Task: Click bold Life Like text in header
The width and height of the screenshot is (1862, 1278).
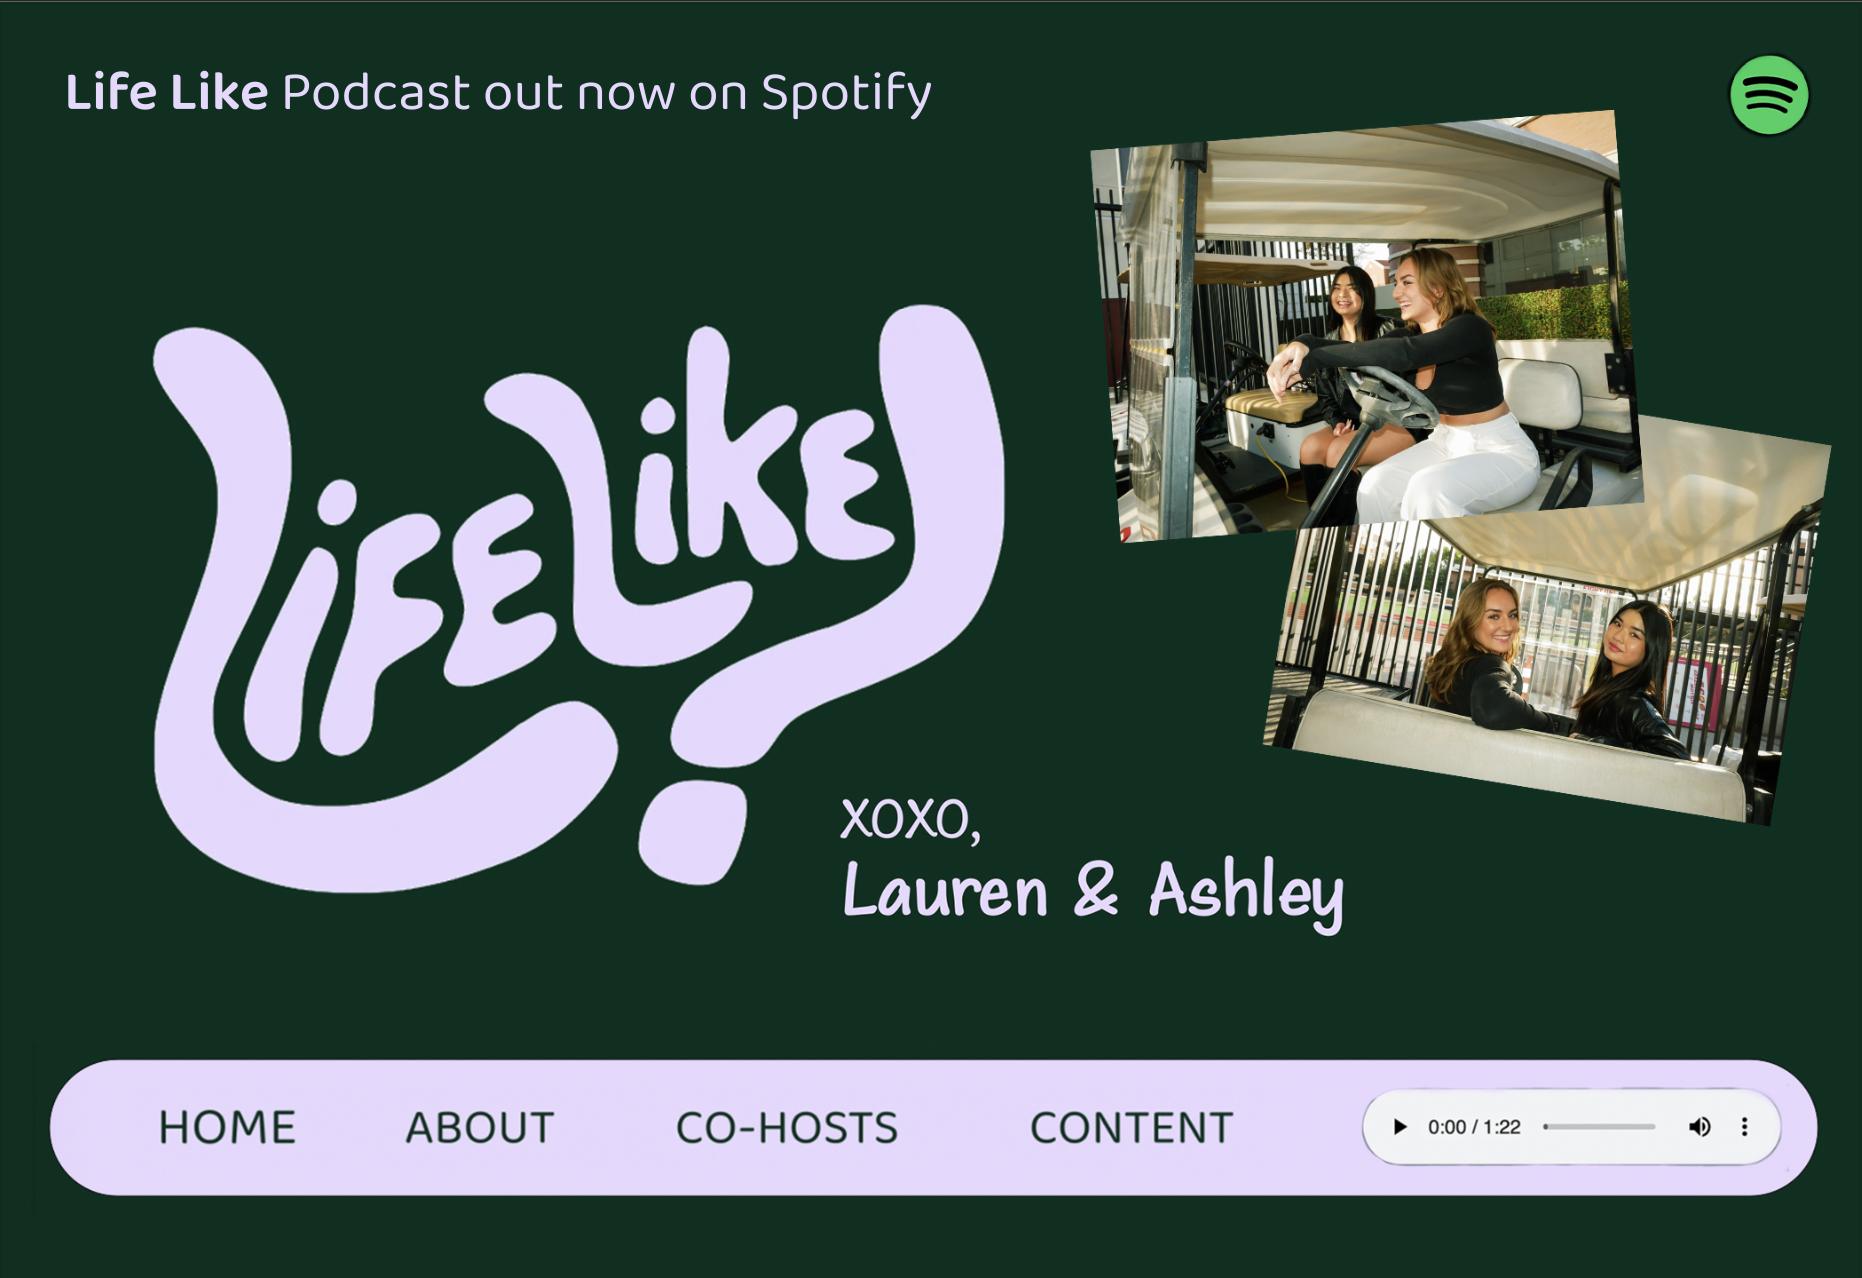Action: (166, 92)
